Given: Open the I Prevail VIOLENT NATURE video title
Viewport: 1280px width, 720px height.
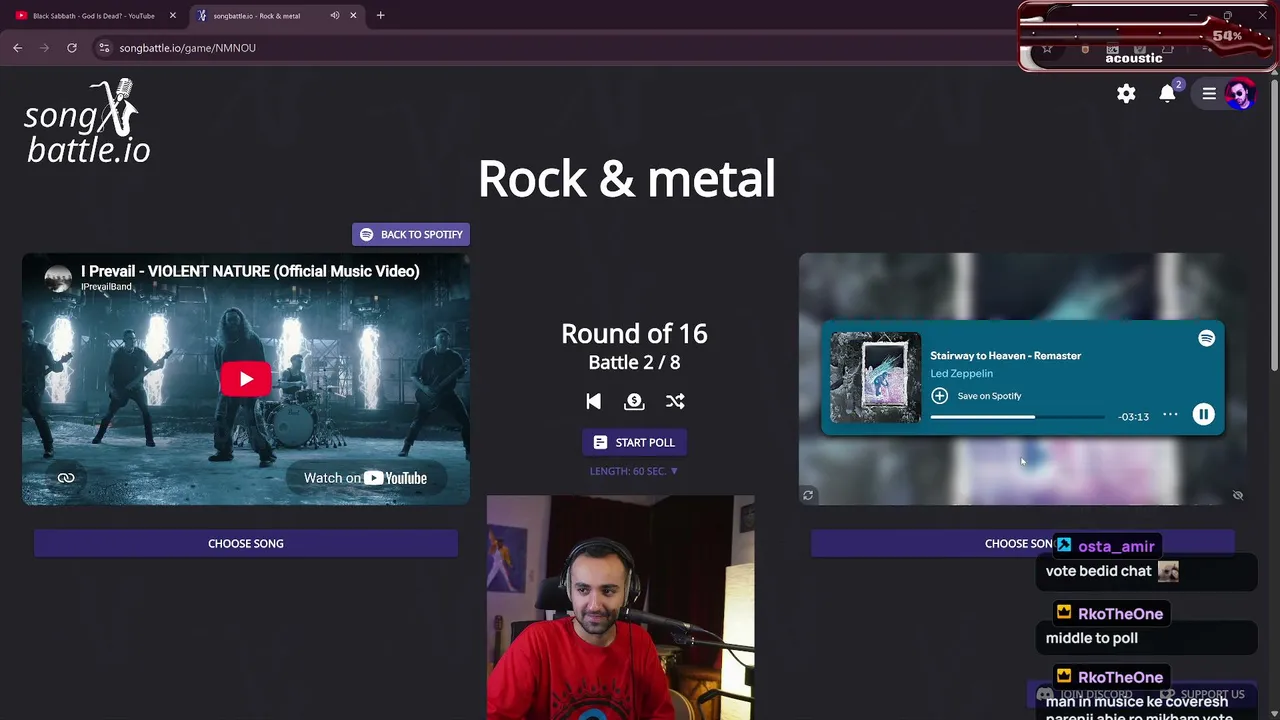Looking at the screenshot, I should point(250,271).
